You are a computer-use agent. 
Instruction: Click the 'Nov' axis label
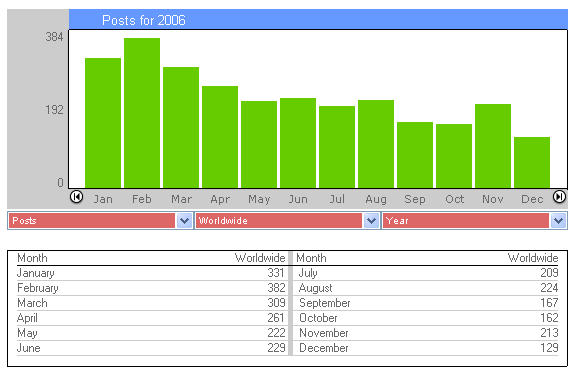coord(493,199)
